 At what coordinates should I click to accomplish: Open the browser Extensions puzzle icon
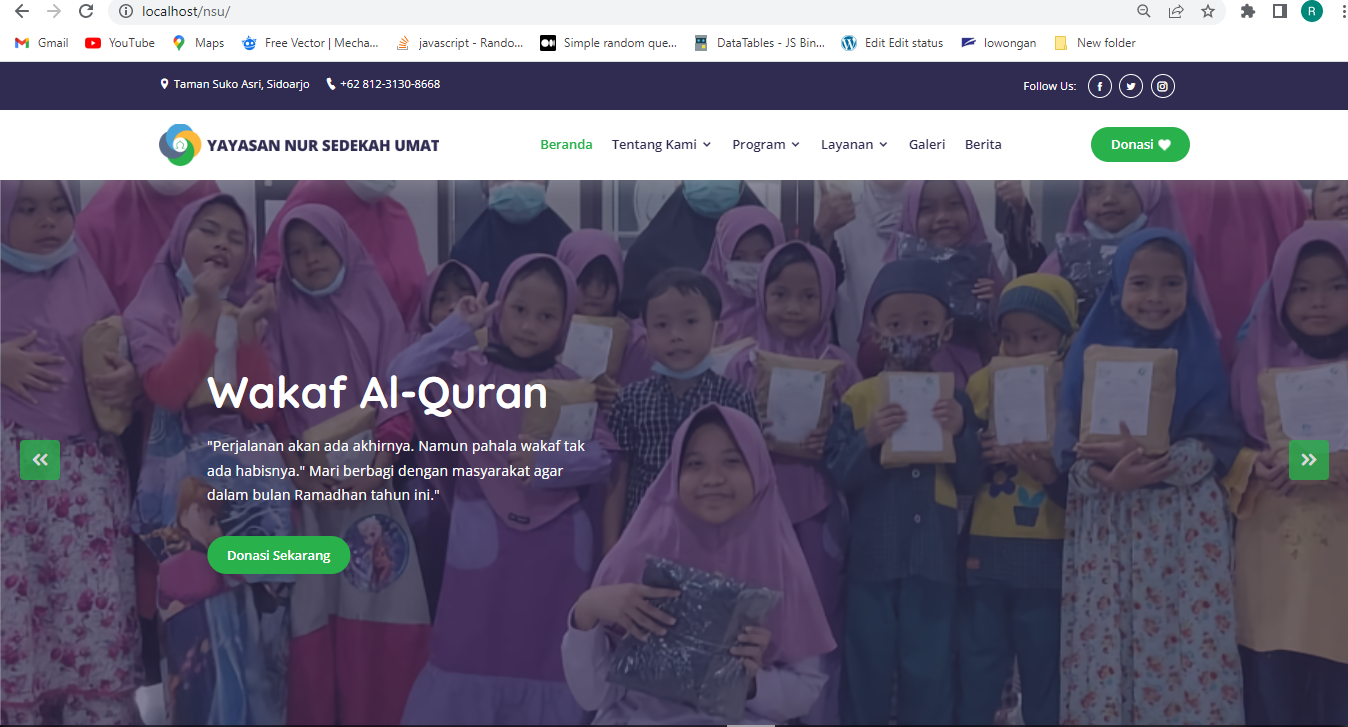[1247, 12]
